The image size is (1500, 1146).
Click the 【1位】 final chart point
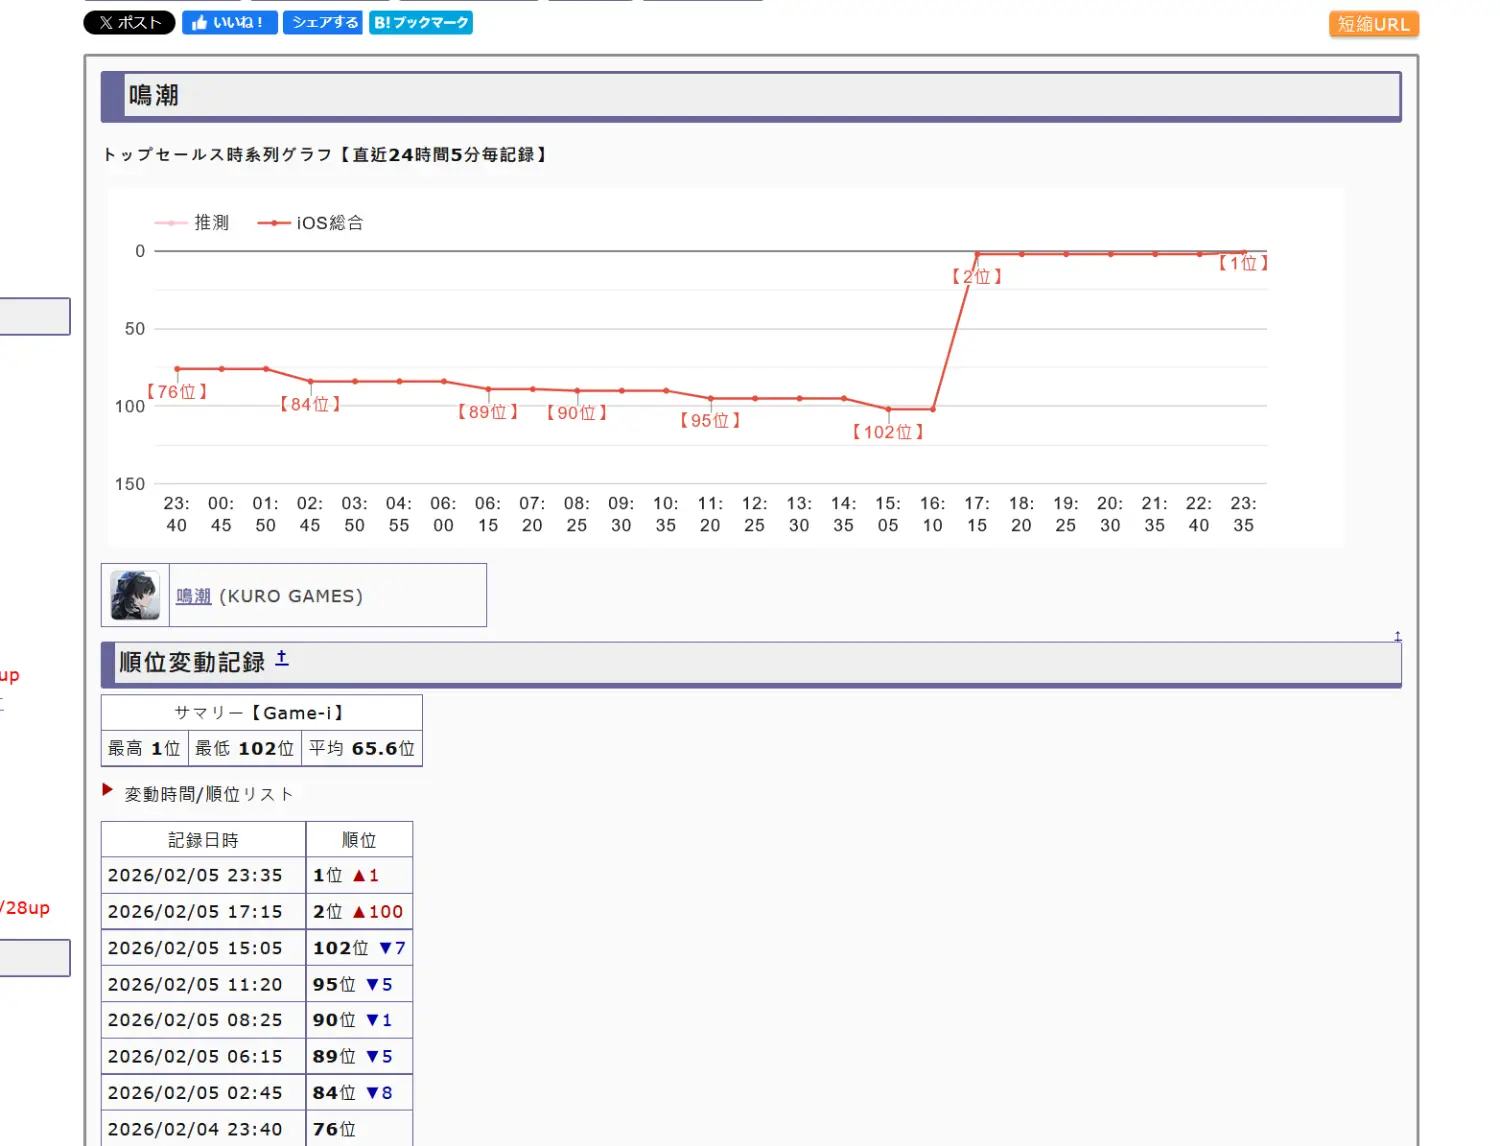pos(1243,253)
